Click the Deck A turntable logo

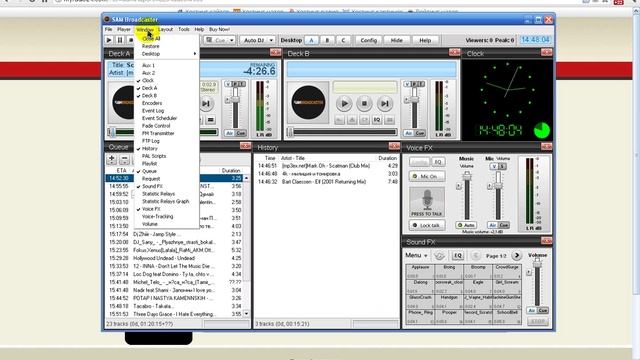tap(123, 102)
